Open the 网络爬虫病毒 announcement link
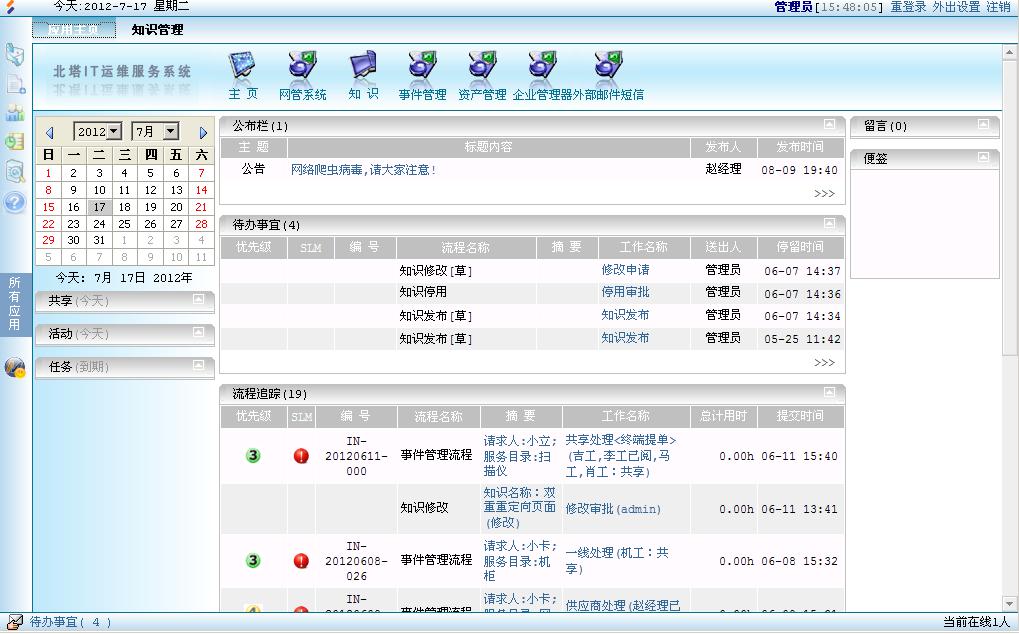 tap(363, 170)
